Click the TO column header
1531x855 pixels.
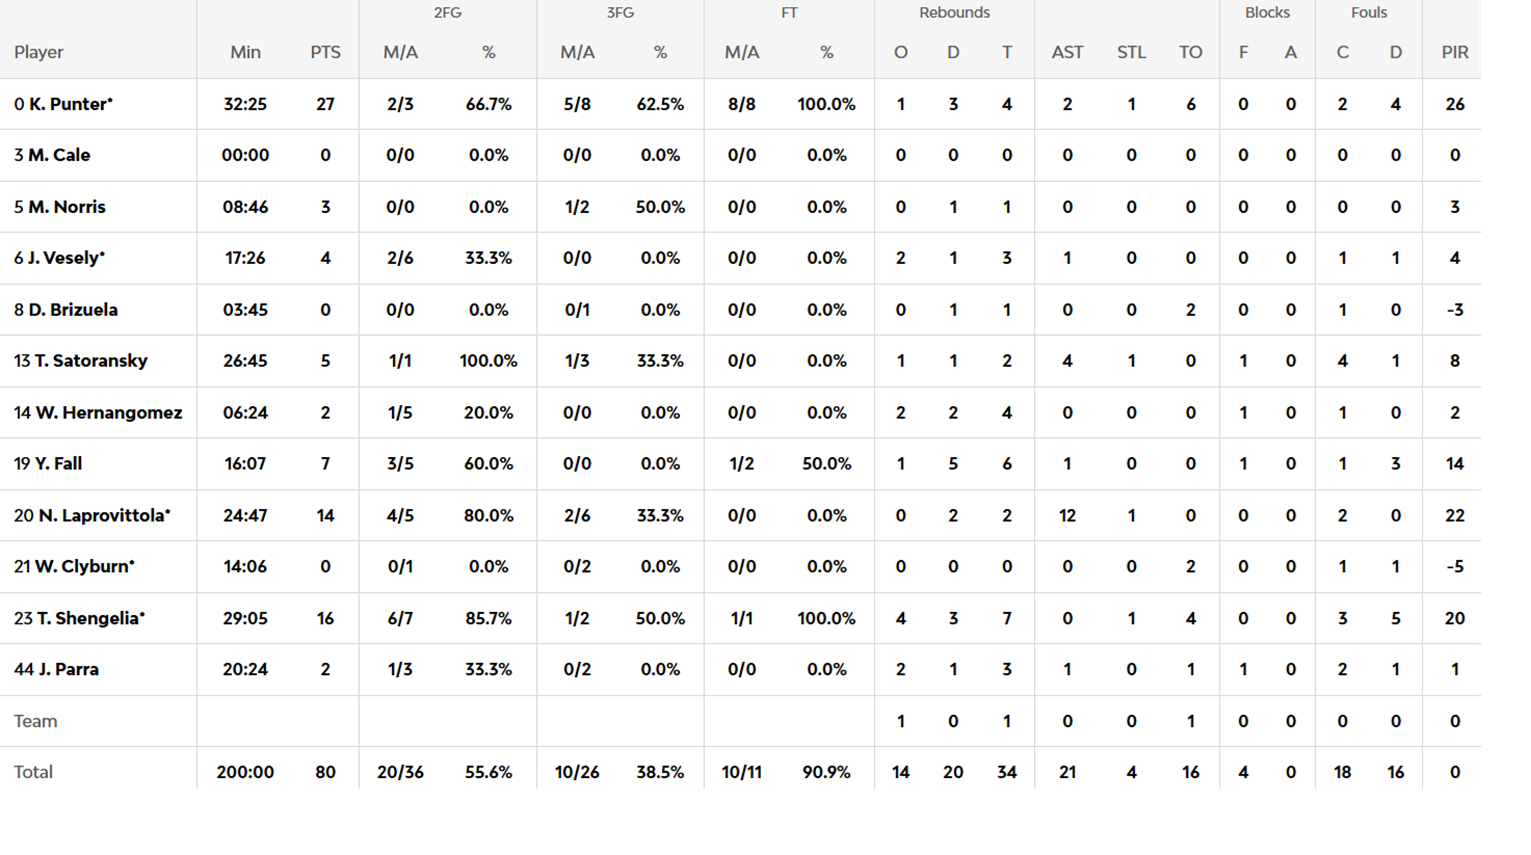click(x=1190, y=52)
